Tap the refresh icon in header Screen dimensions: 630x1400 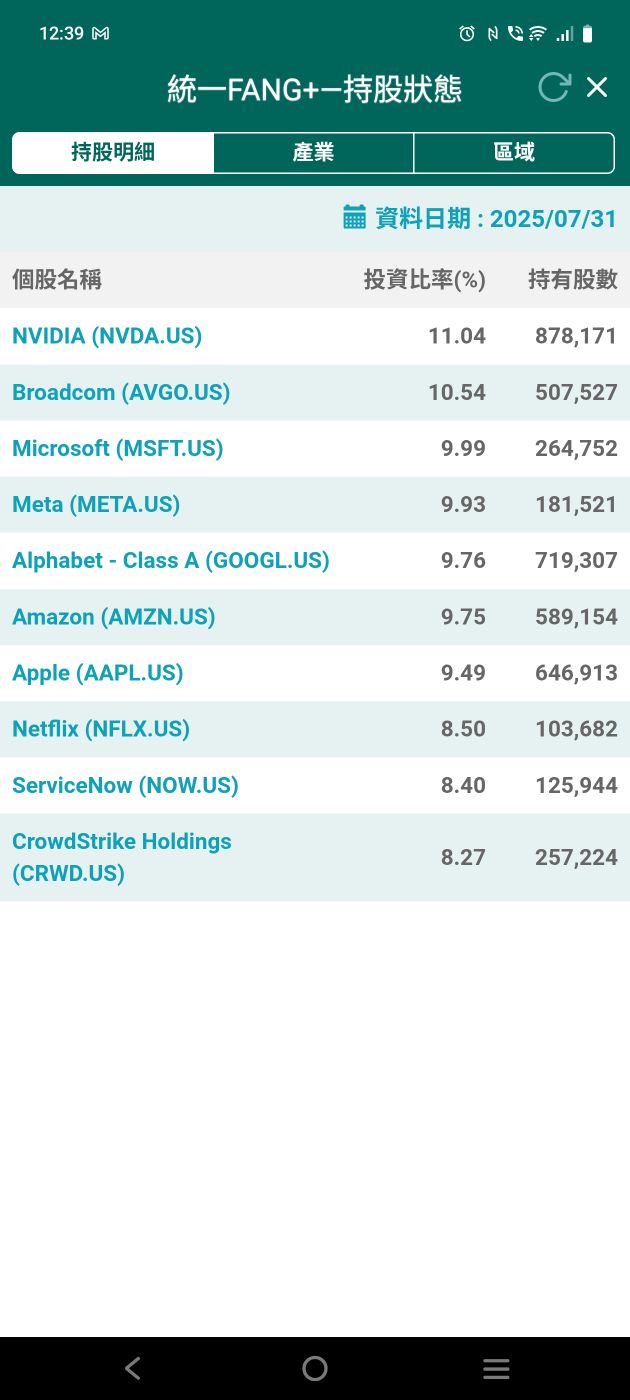coord(554,87)
